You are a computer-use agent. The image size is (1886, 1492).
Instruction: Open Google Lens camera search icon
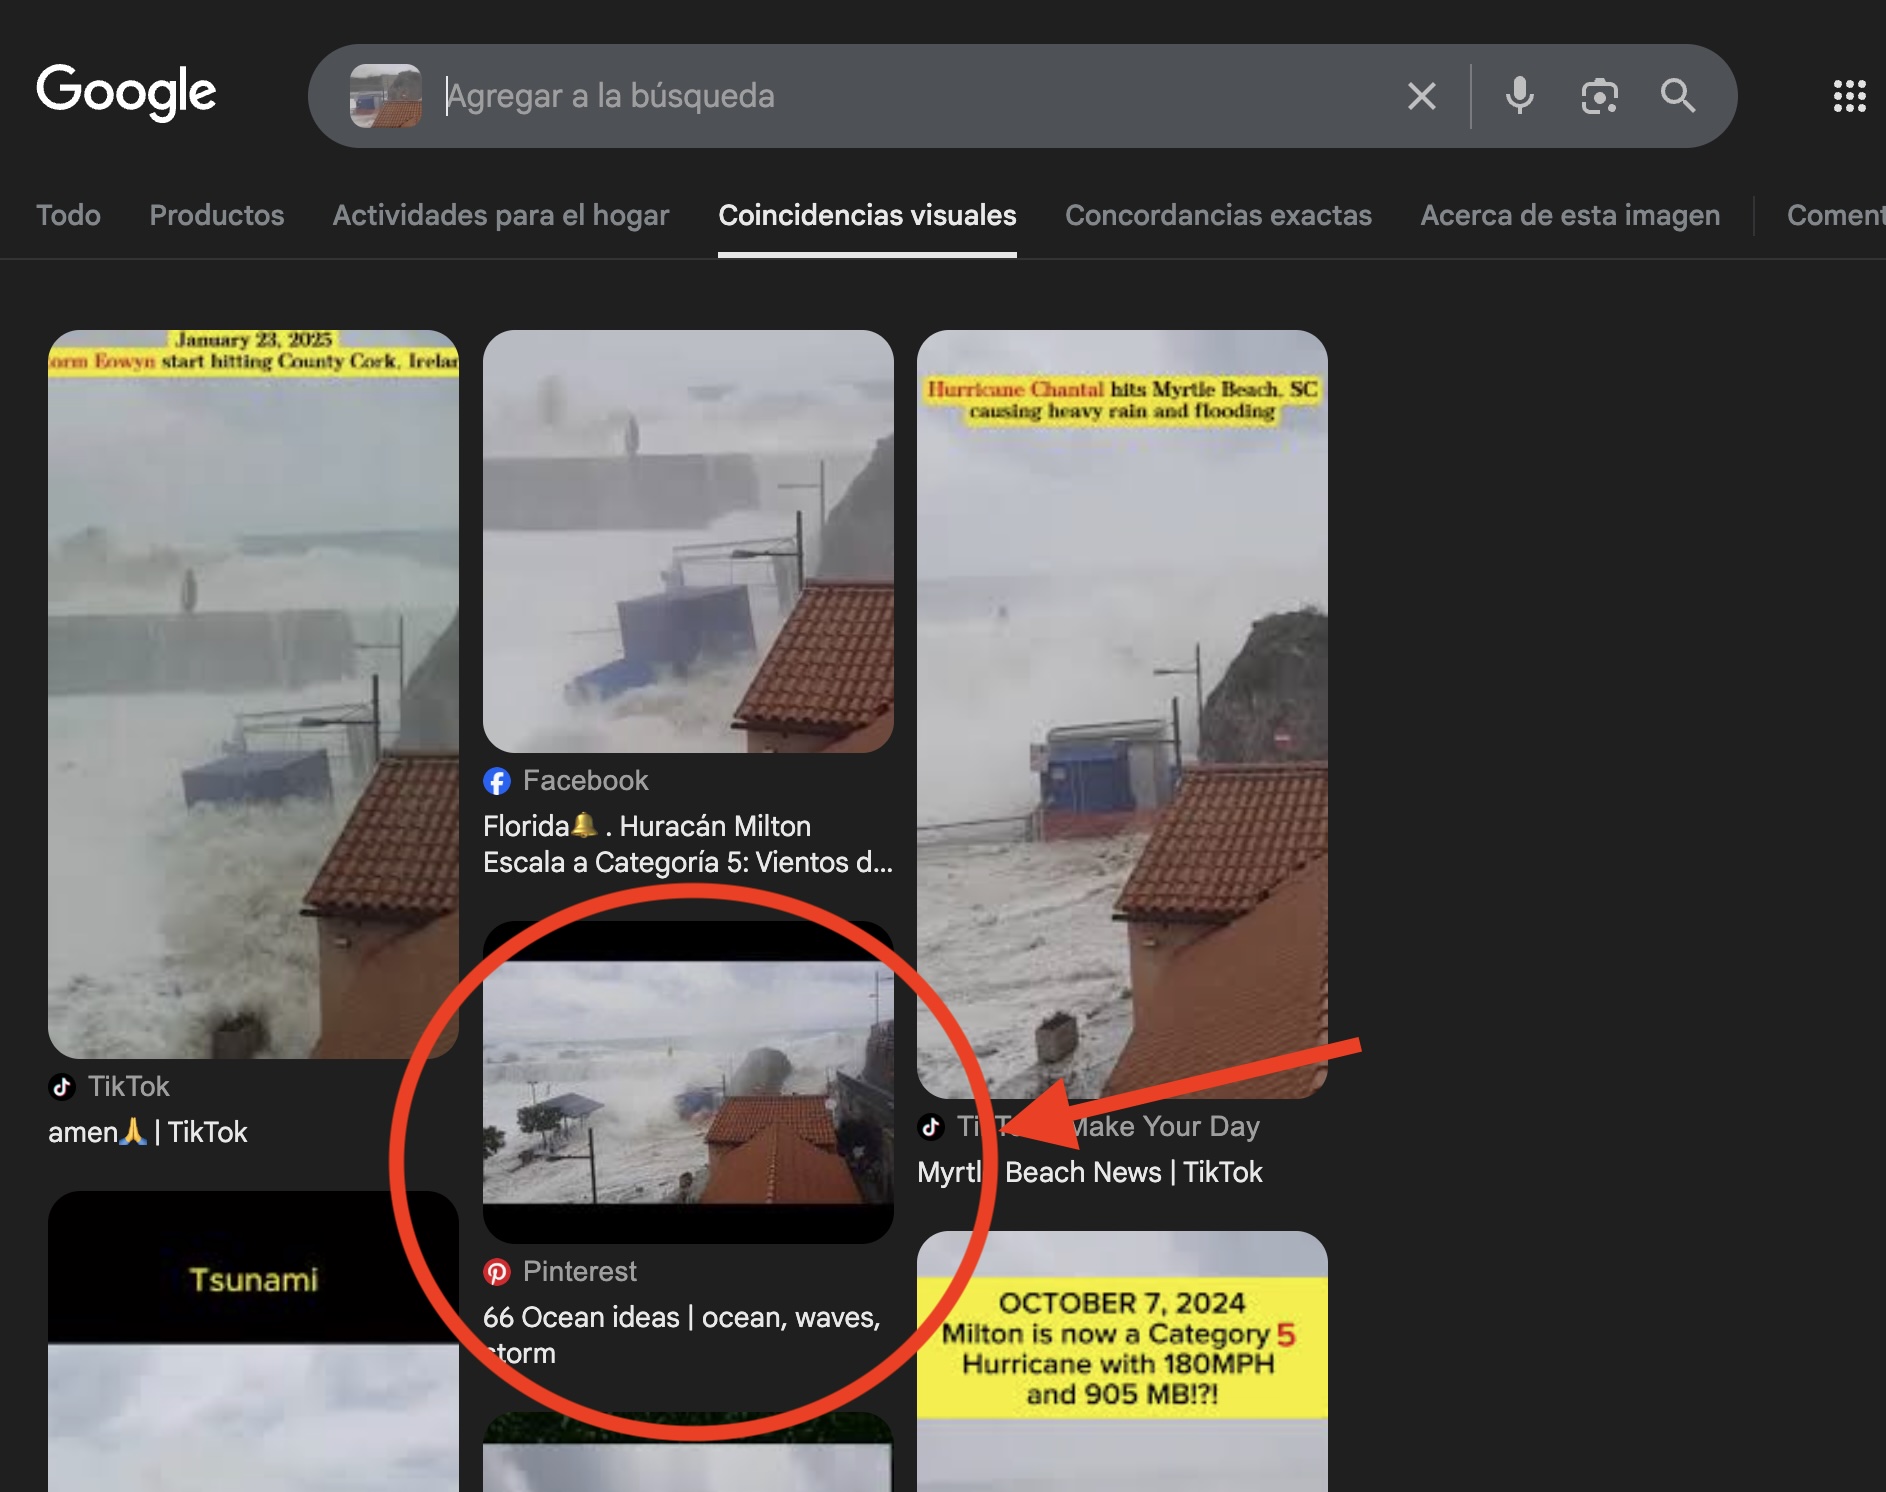pyautogui.click(x=1599, y=96)
